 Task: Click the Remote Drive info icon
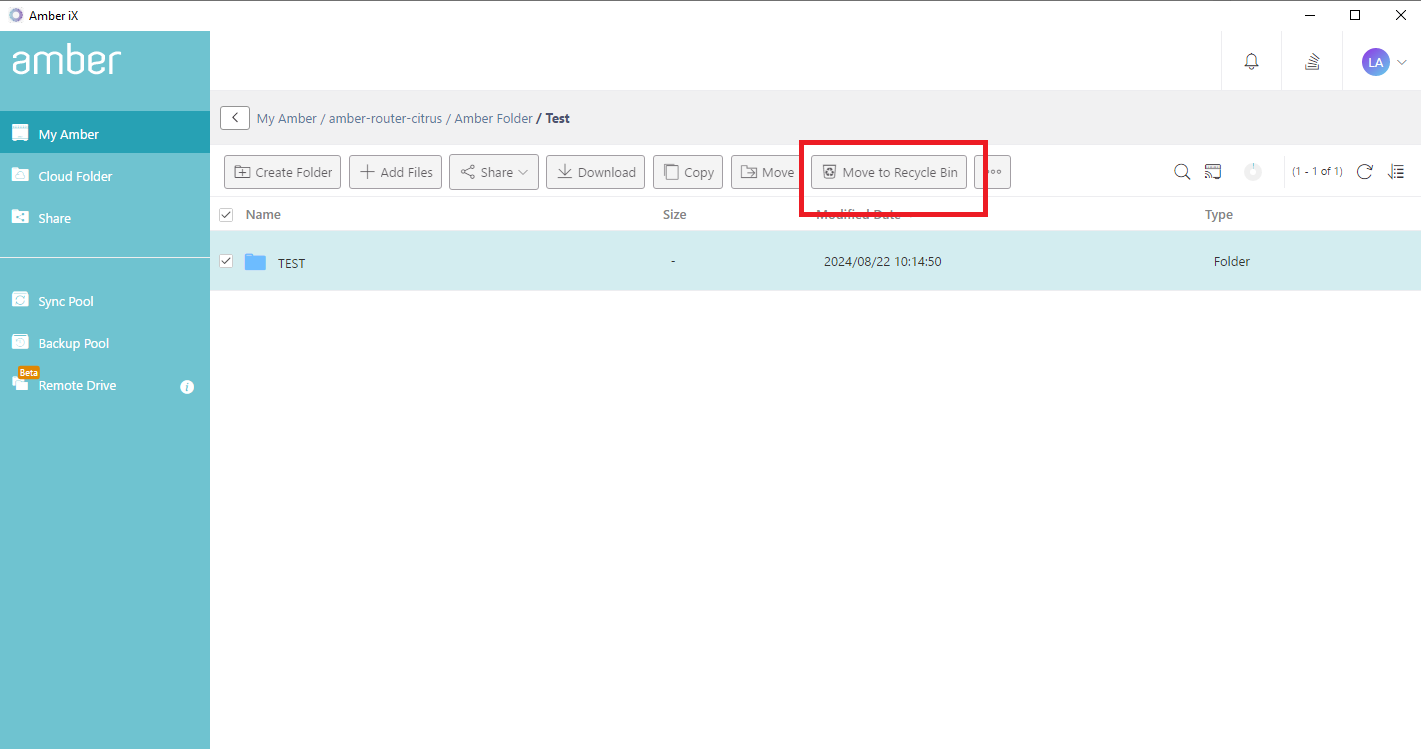[187, 386]
